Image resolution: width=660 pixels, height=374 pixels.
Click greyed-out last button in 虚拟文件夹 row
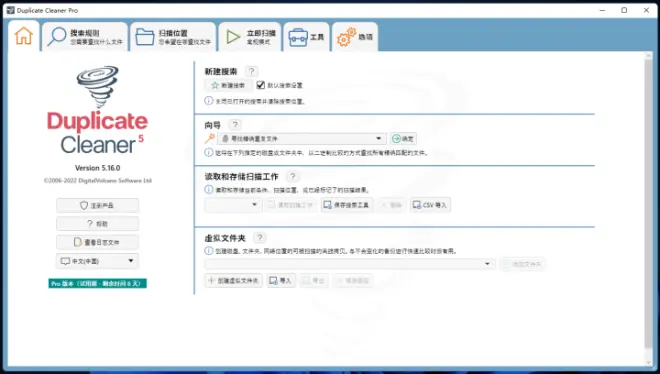tap(353, 281)
